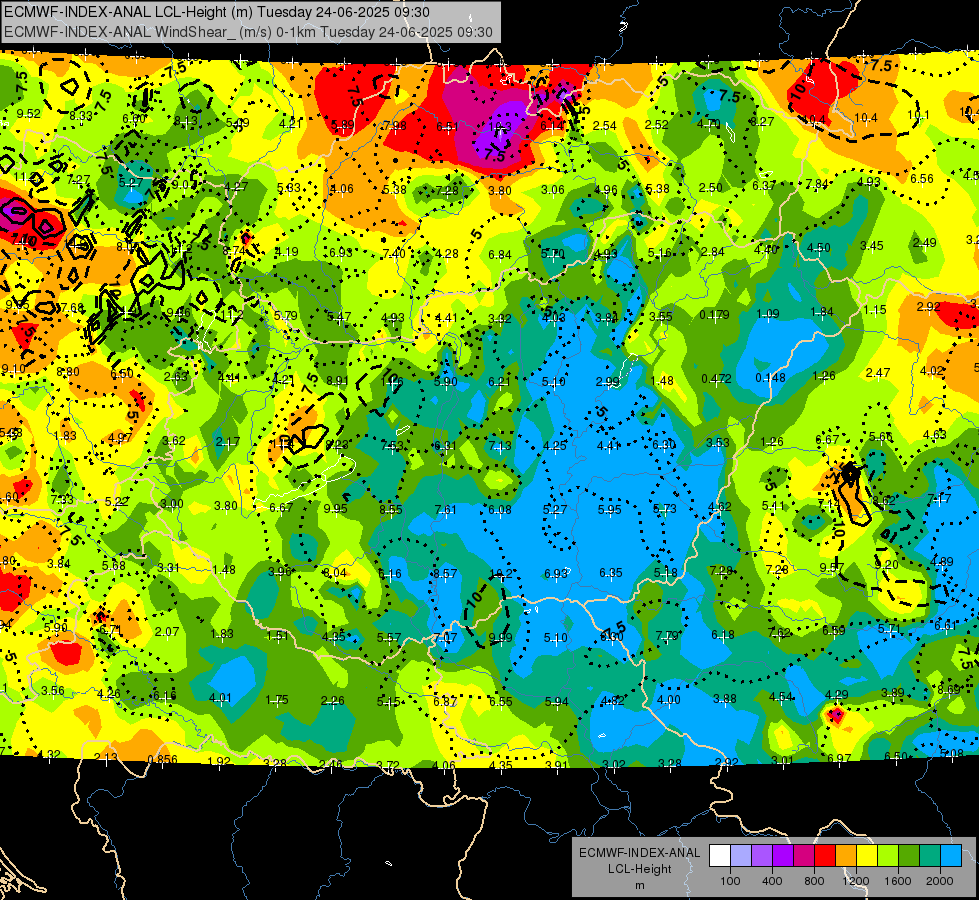Click the grid value 5.73
Screen dimensions: 979x900
664,508
